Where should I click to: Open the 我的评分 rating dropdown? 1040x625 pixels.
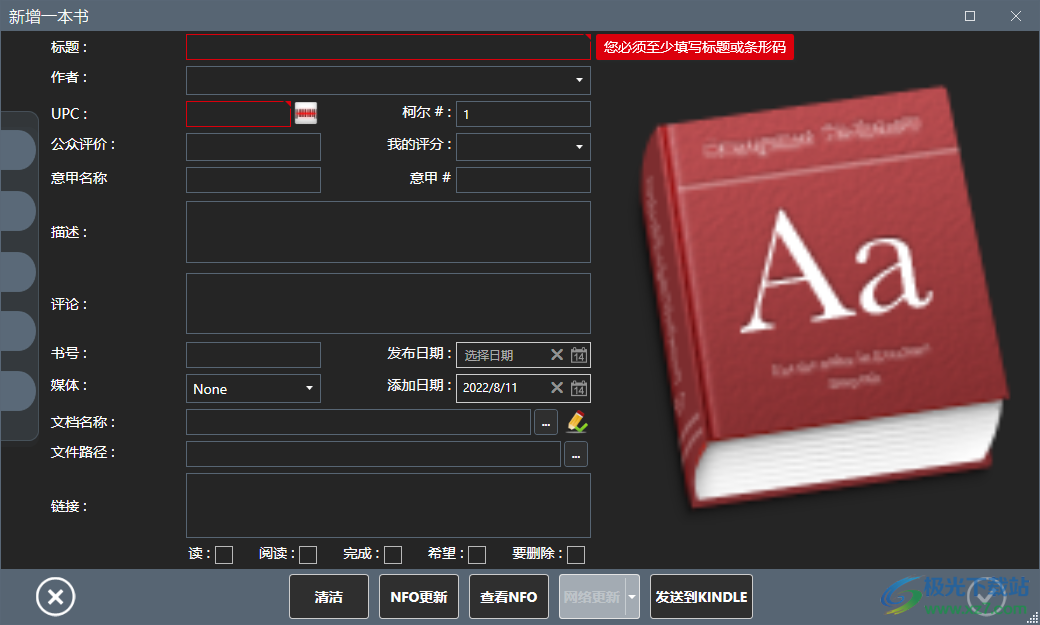(578, 146)
